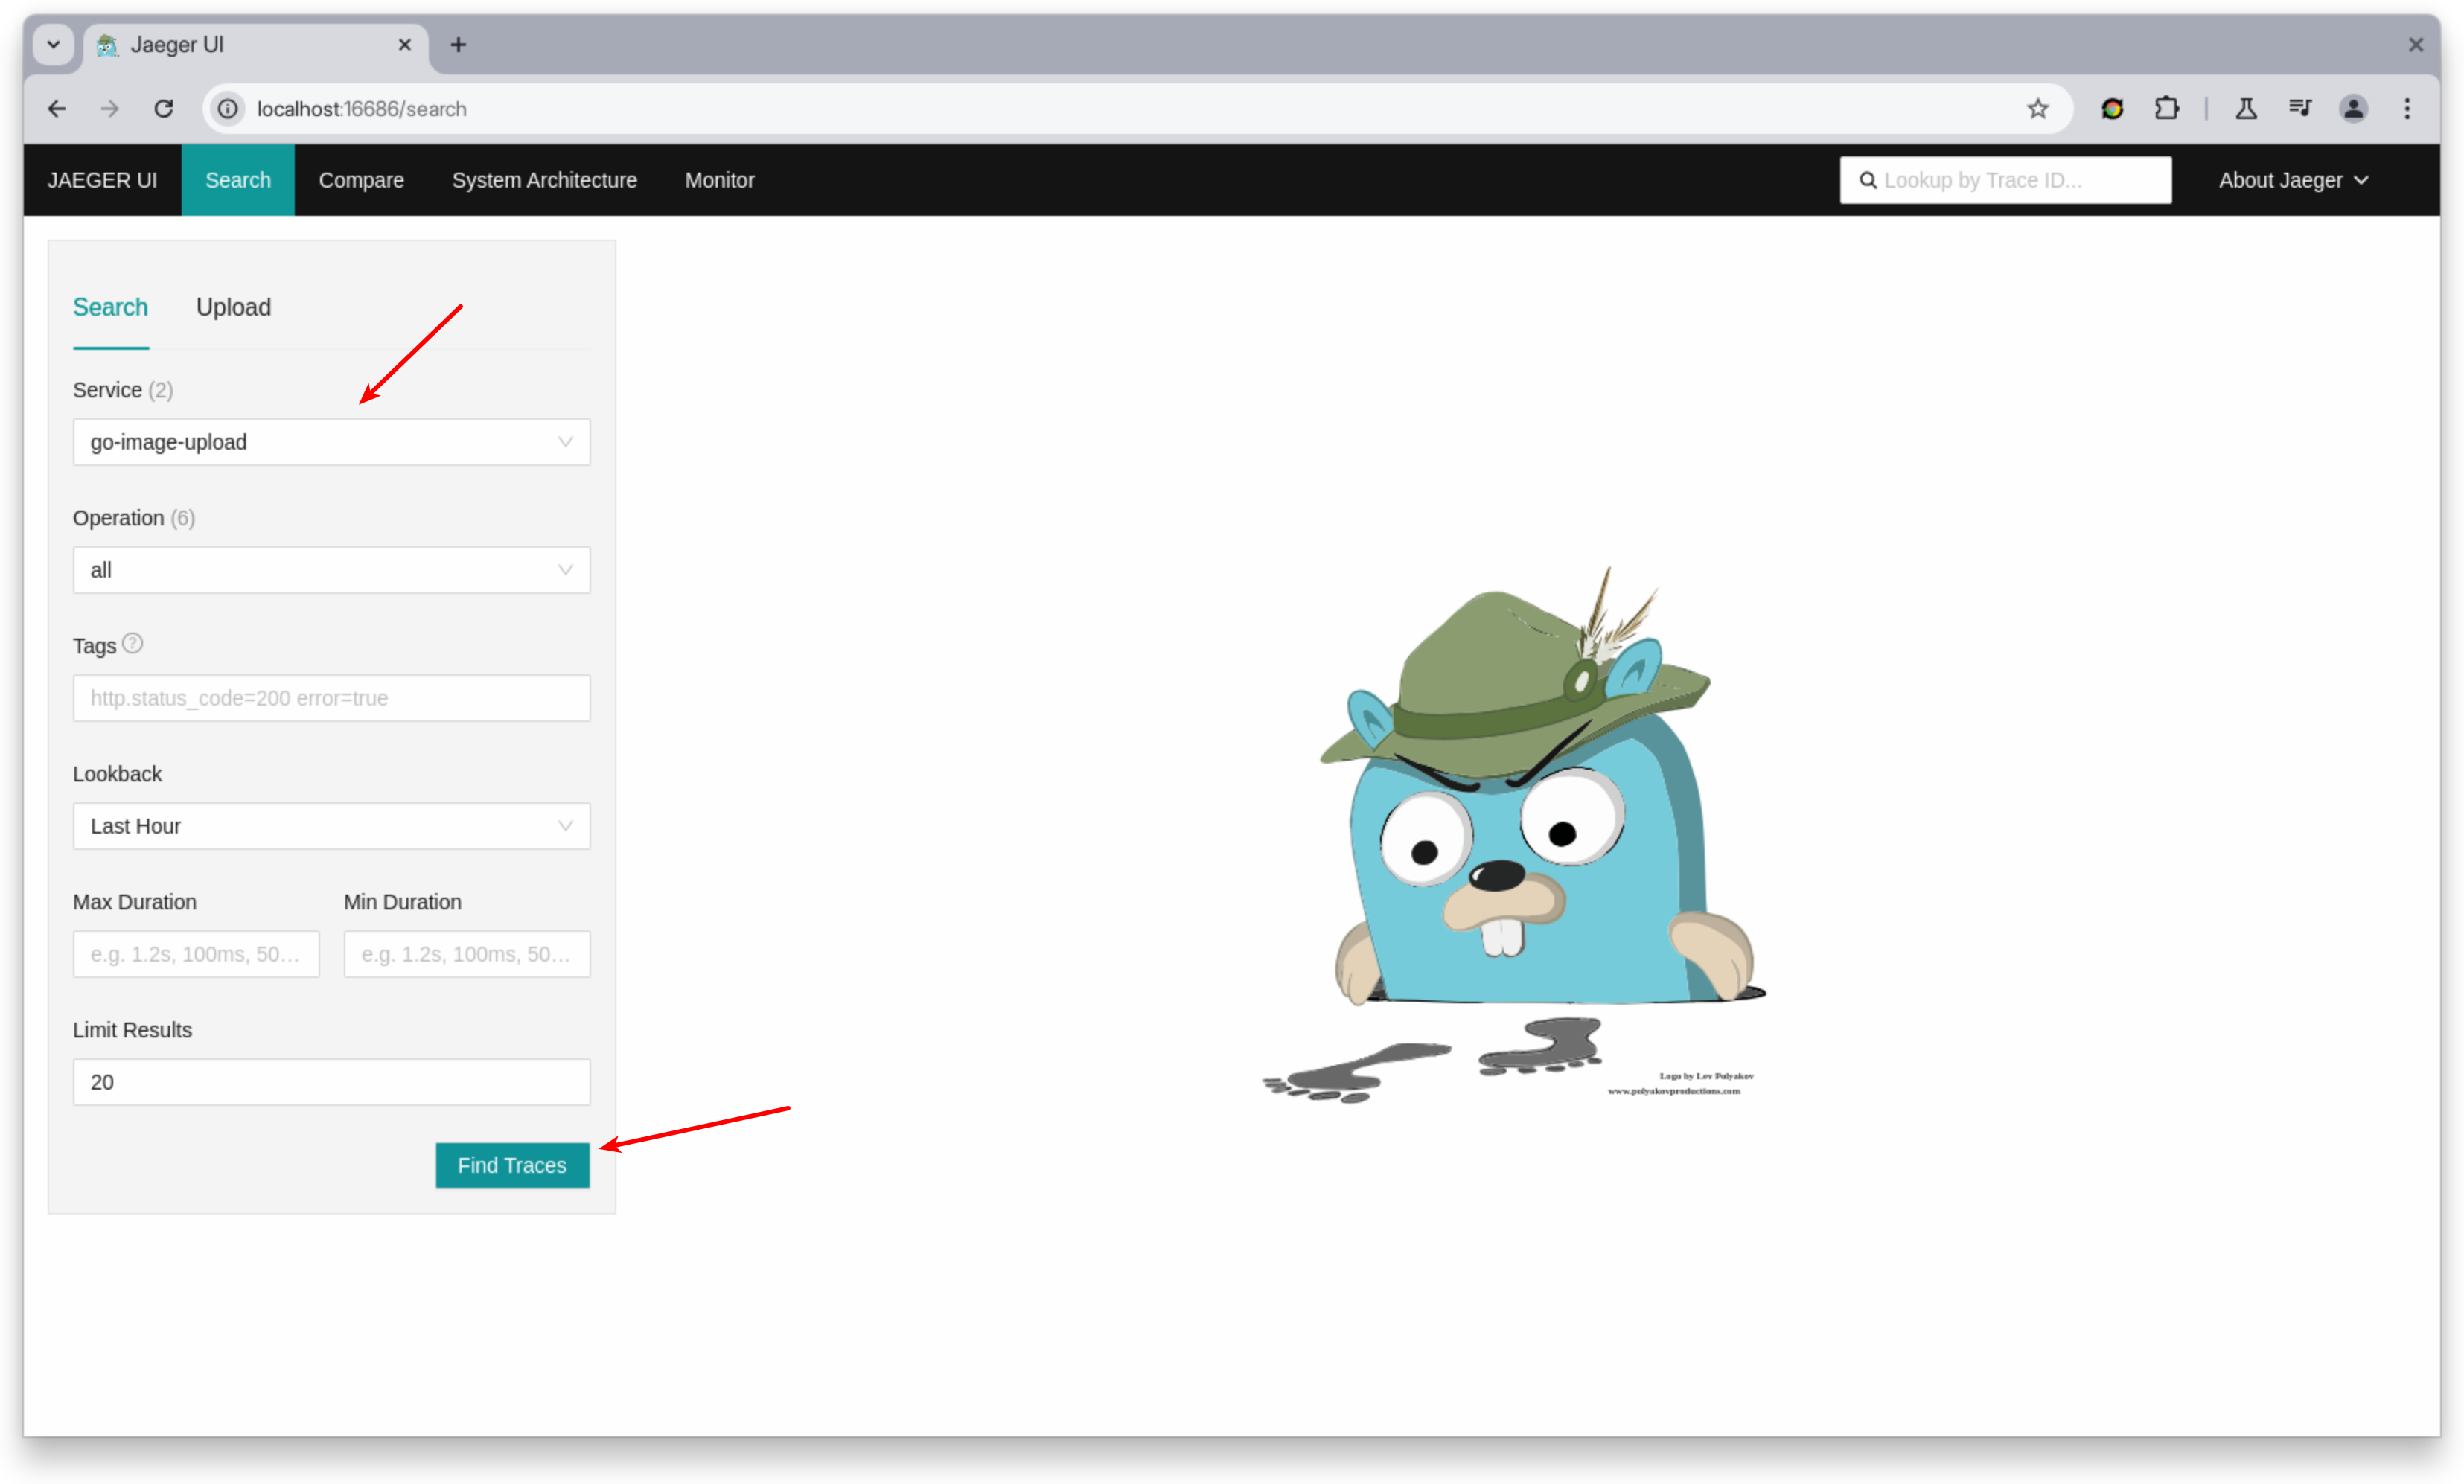Open the Lookback dropdown showing Last Hour
2464x1484 pixels.
pos(331,826)
